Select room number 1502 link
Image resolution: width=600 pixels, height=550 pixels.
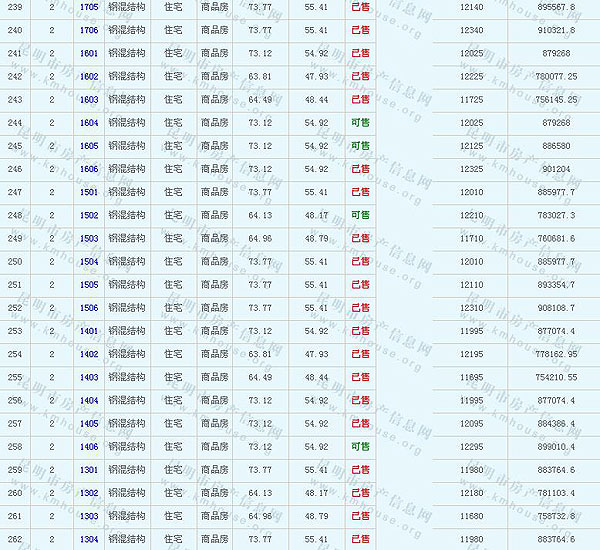click(89, 216)
